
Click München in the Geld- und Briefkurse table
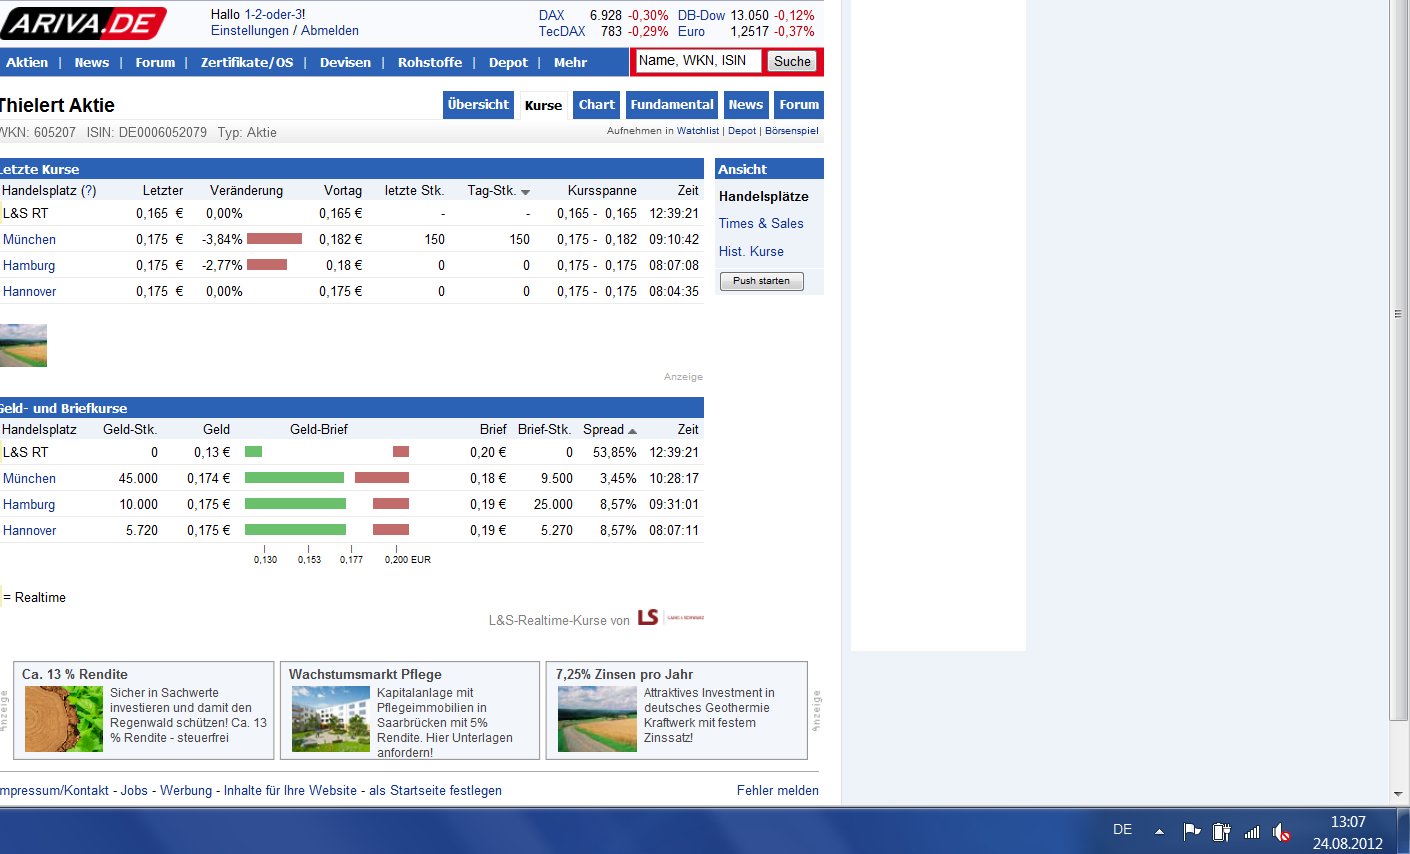[29, 478]
